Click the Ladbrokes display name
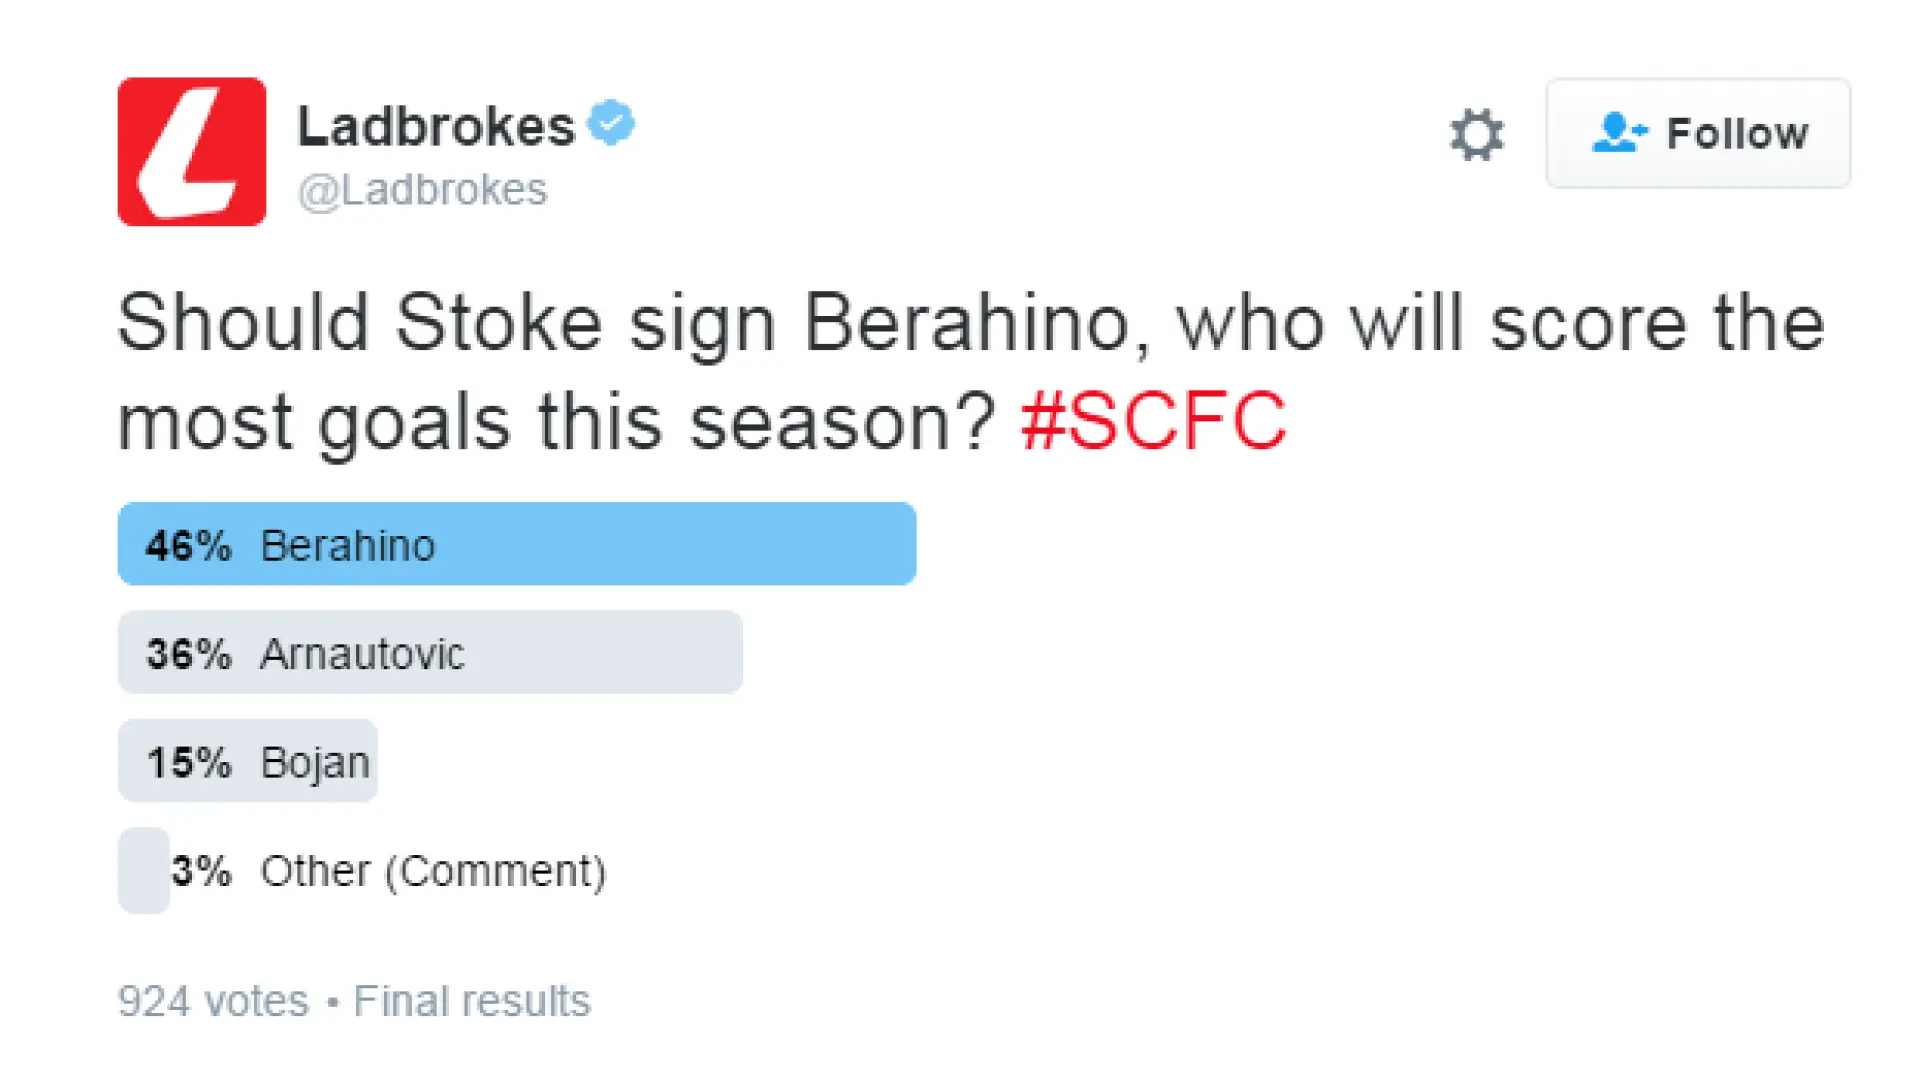 point(436,126)
